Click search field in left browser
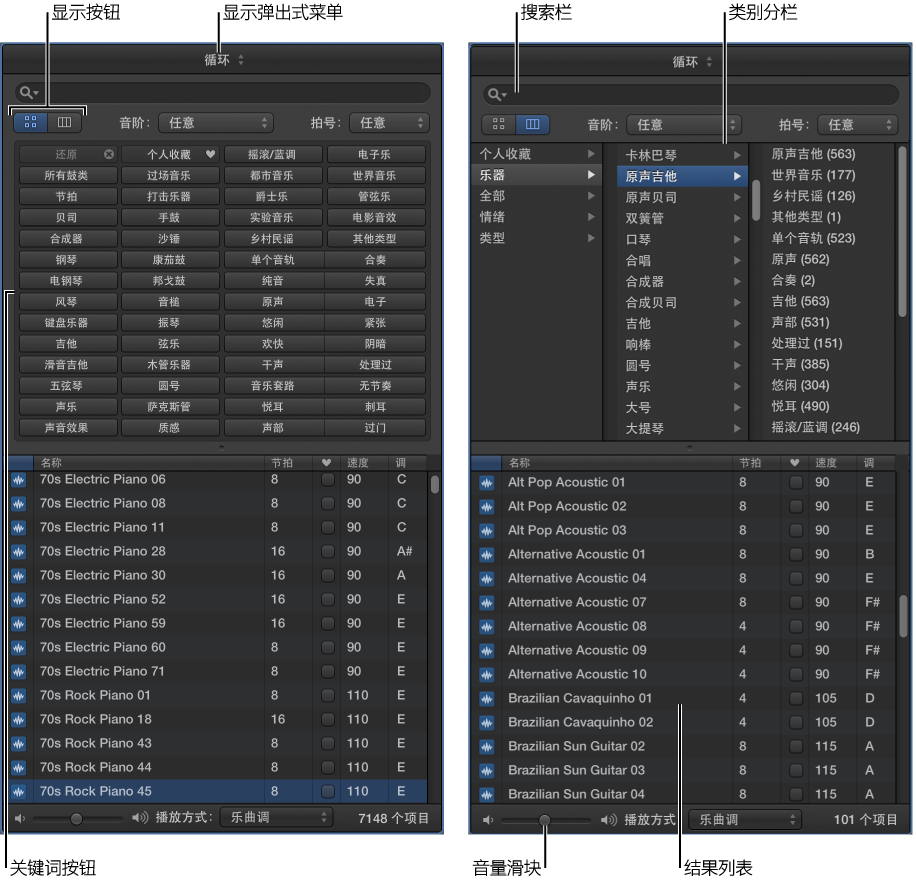This screenshot has height=886, width=916. click(x=223, y=93)
